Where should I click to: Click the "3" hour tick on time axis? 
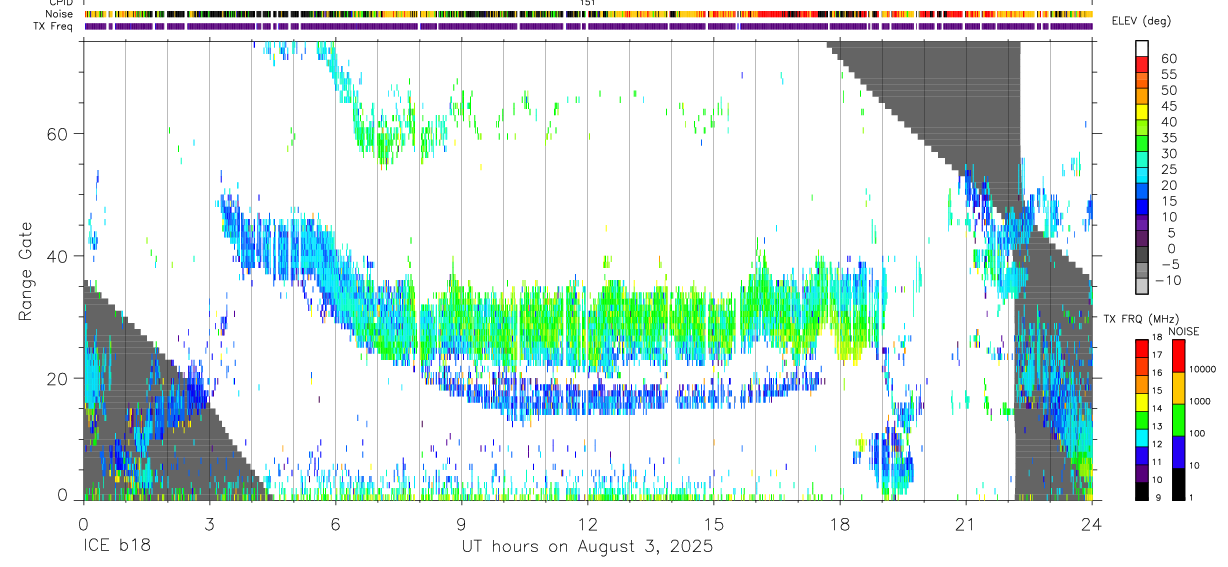point(209,523)
